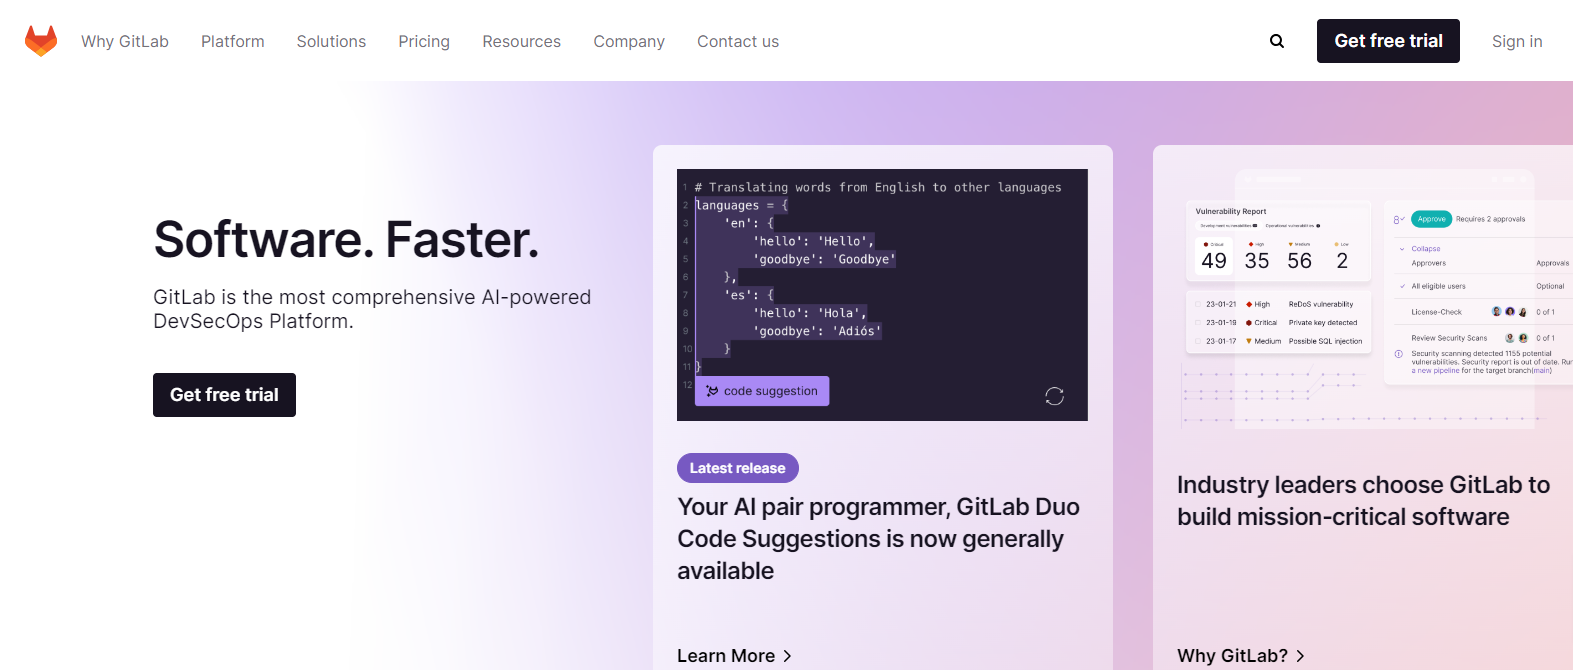Open the Company menu
Viewport: 1573px width, 670px height.
pyautogui.click(x=629, y=41)
